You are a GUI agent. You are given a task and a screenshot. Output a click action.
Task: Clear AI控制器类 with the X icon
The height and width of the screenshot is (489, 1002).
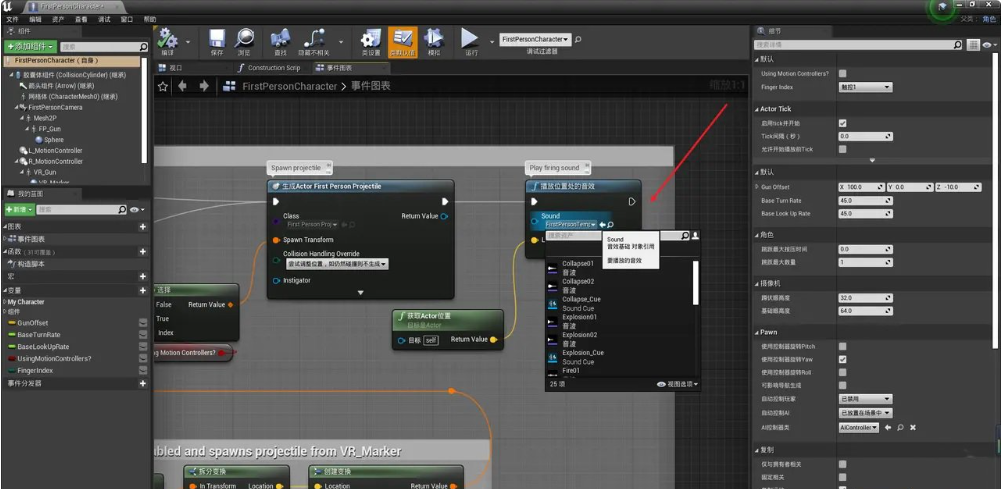click(913, 427)
